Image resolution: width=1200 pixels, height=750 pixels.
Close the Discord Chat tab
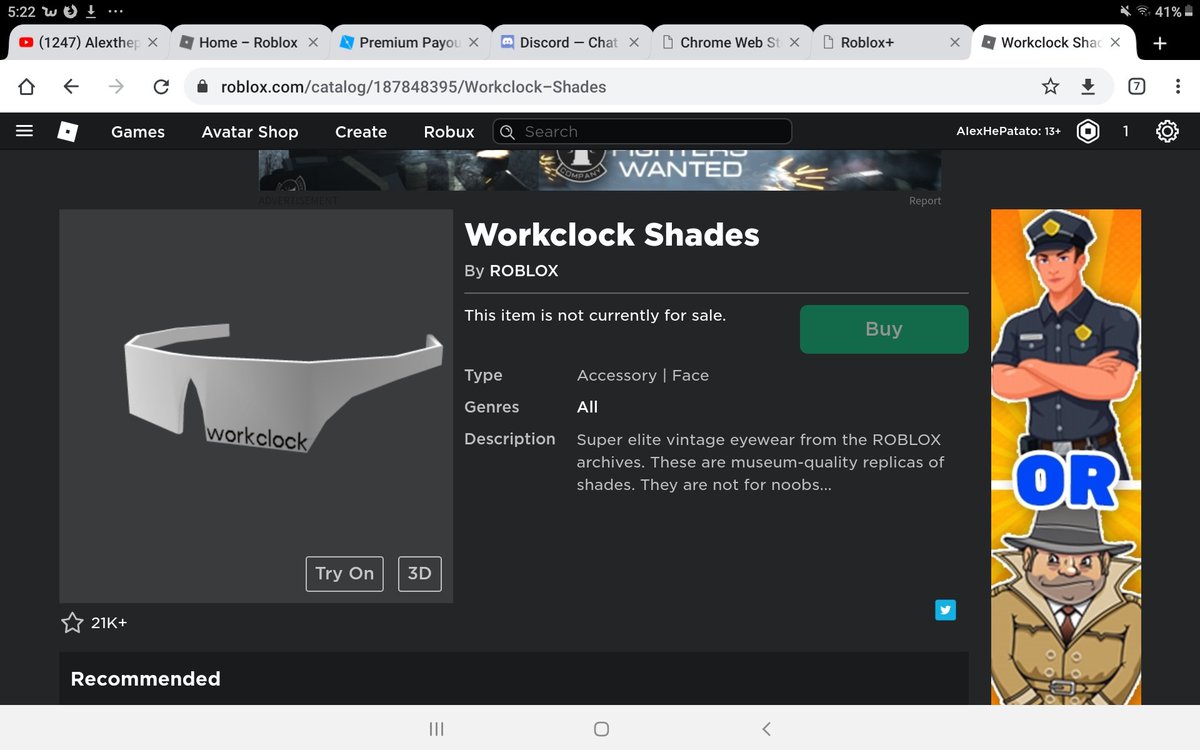(x=634, y=43)
